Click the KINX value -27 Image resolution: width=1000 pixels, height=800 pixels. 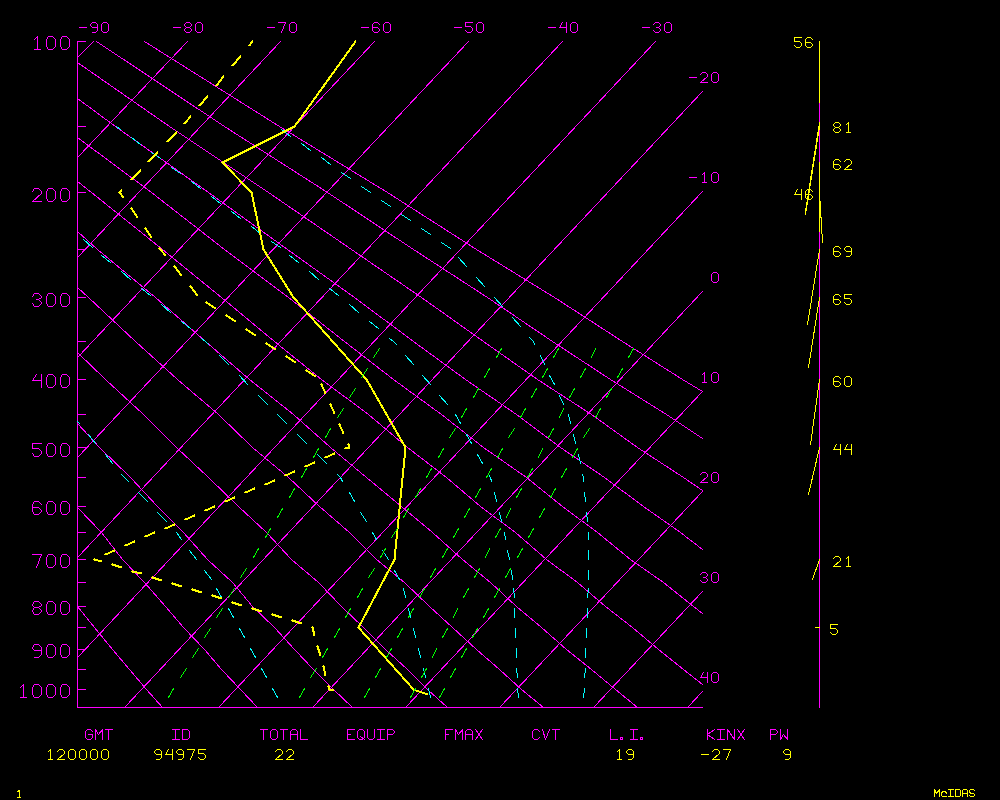tap(716, 755)
